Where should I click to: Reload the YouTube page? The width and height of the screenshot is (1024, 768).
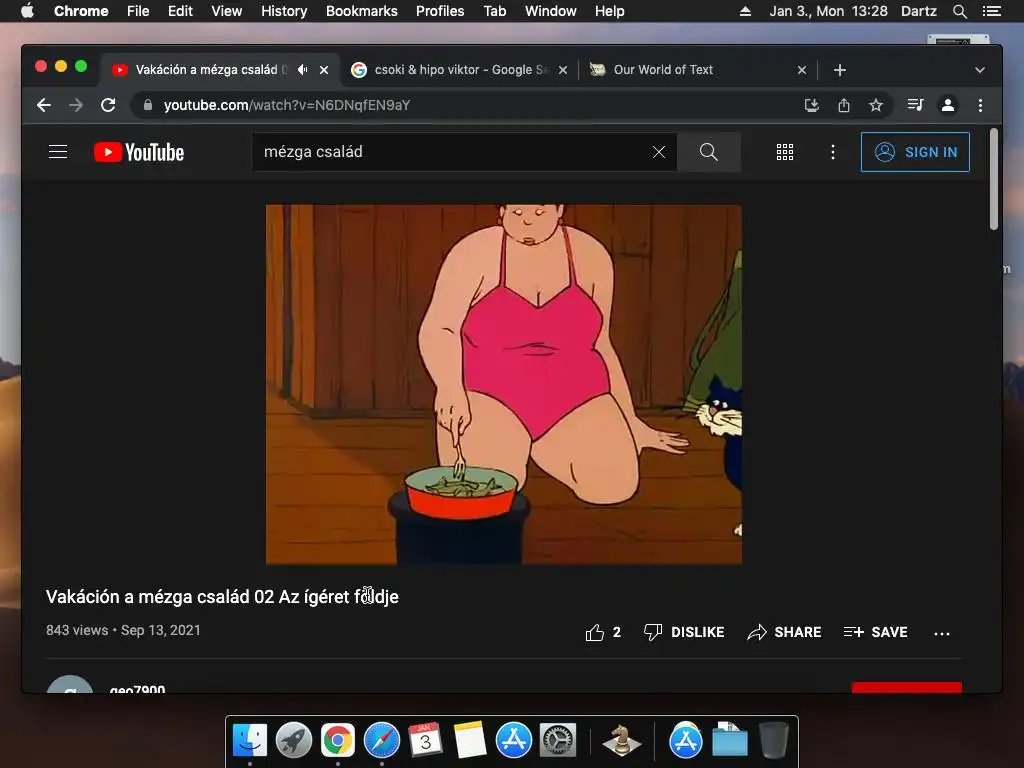tap(108, 105)
